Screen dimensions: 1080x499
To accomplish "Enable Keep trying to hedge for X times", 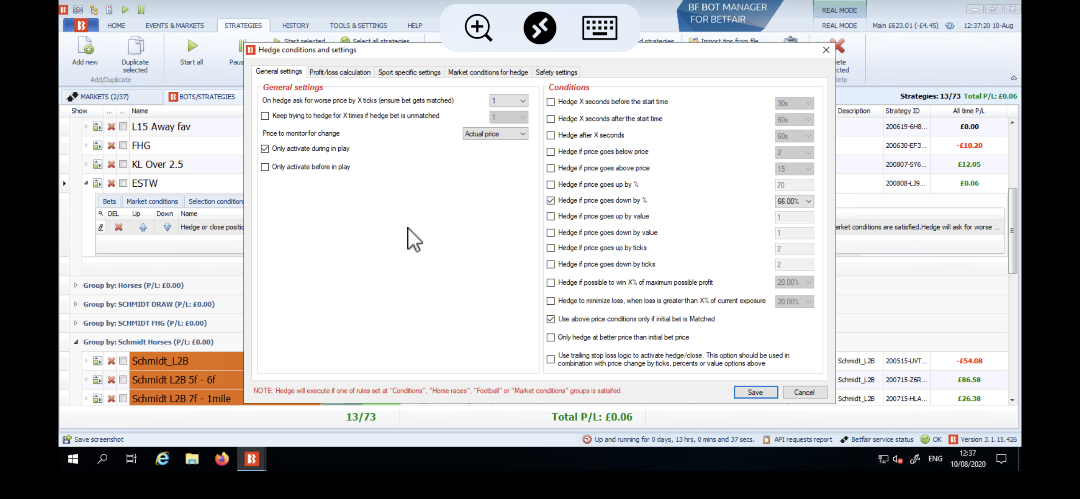I will 265,116.
